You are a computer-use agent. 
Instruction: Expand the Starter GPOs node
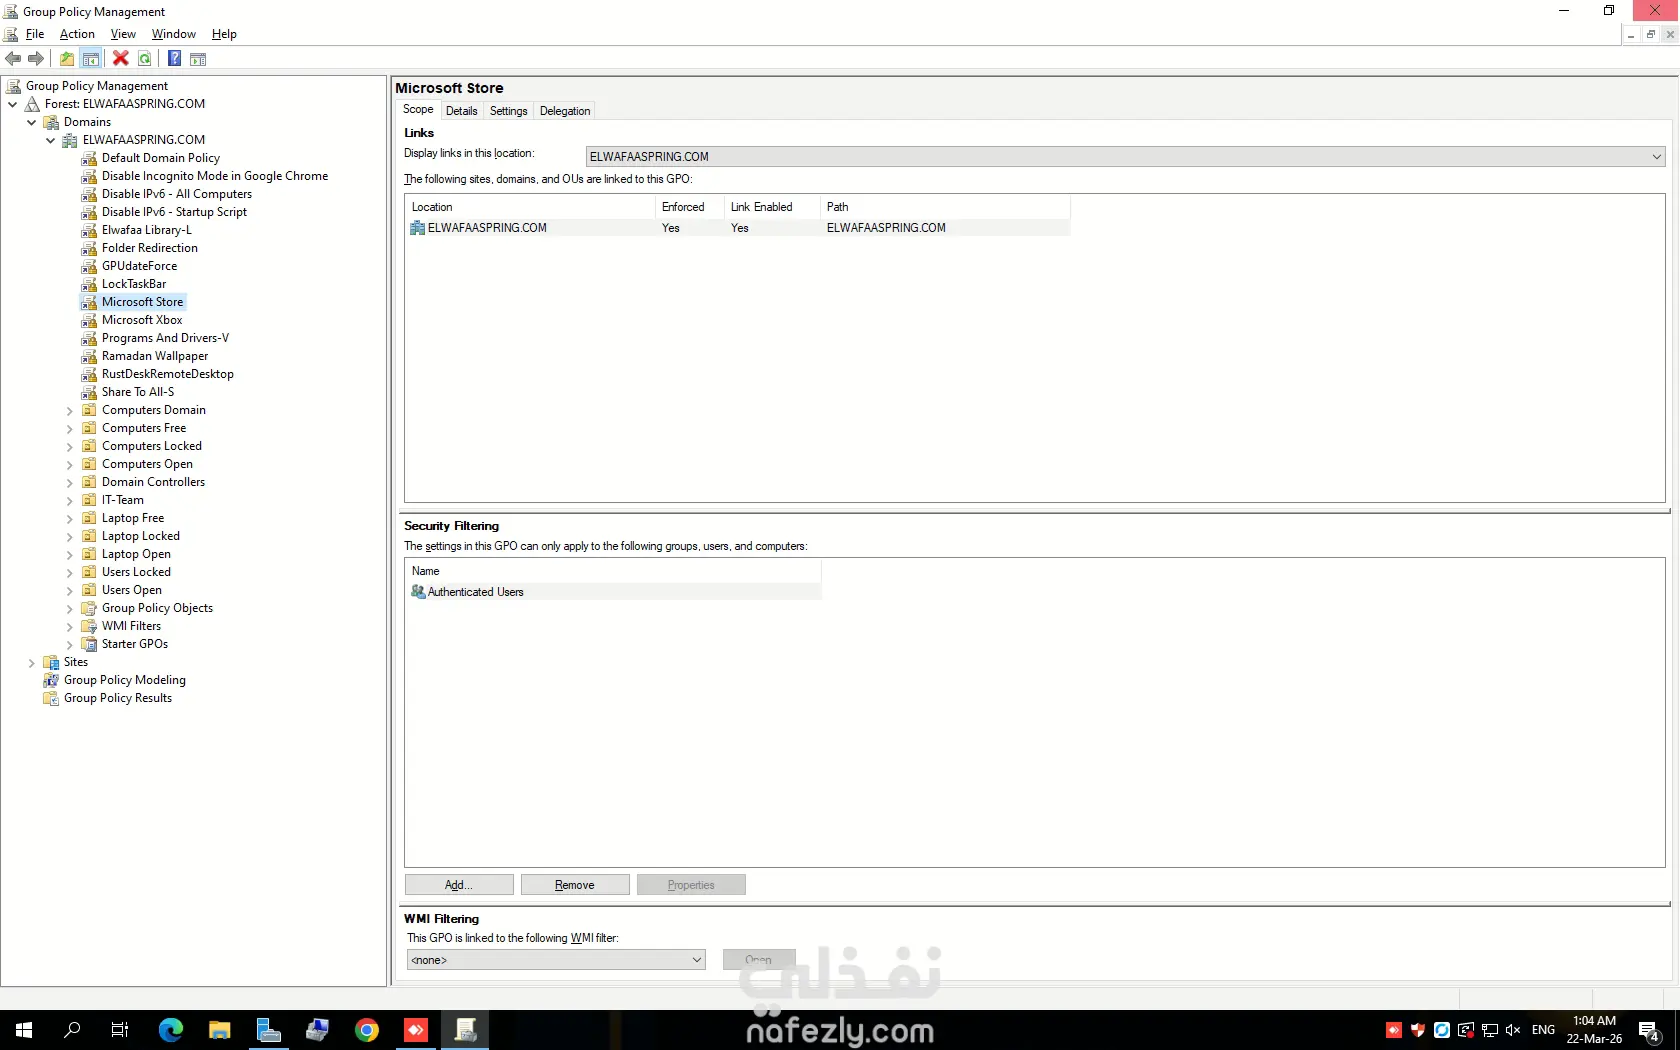coord(69,645)
